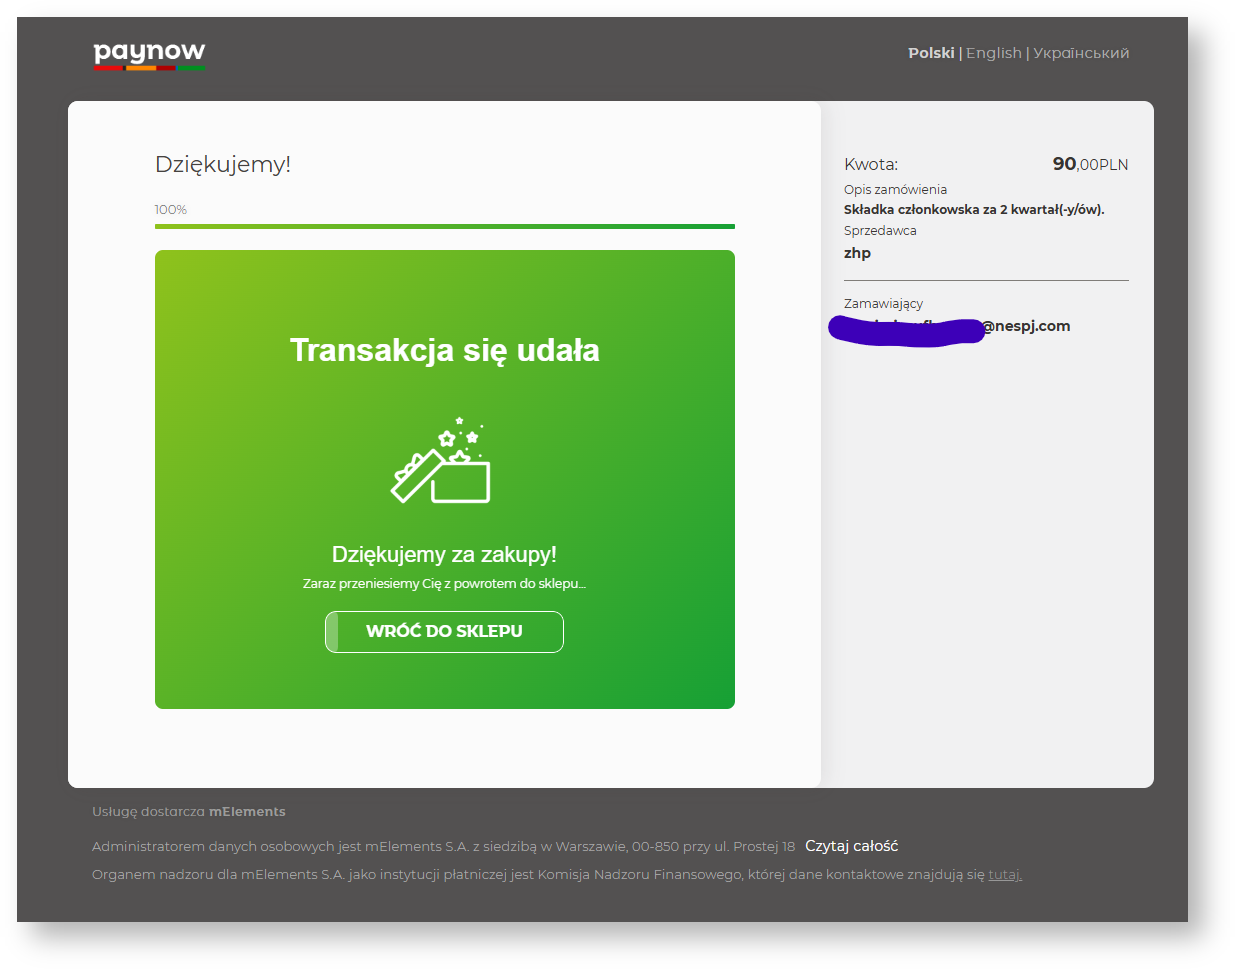Image resolution: width=1236 pixels, height=970 pixels.
Task: Click the 'Składka członkowska' order description
Action: [x=973, y=210]
